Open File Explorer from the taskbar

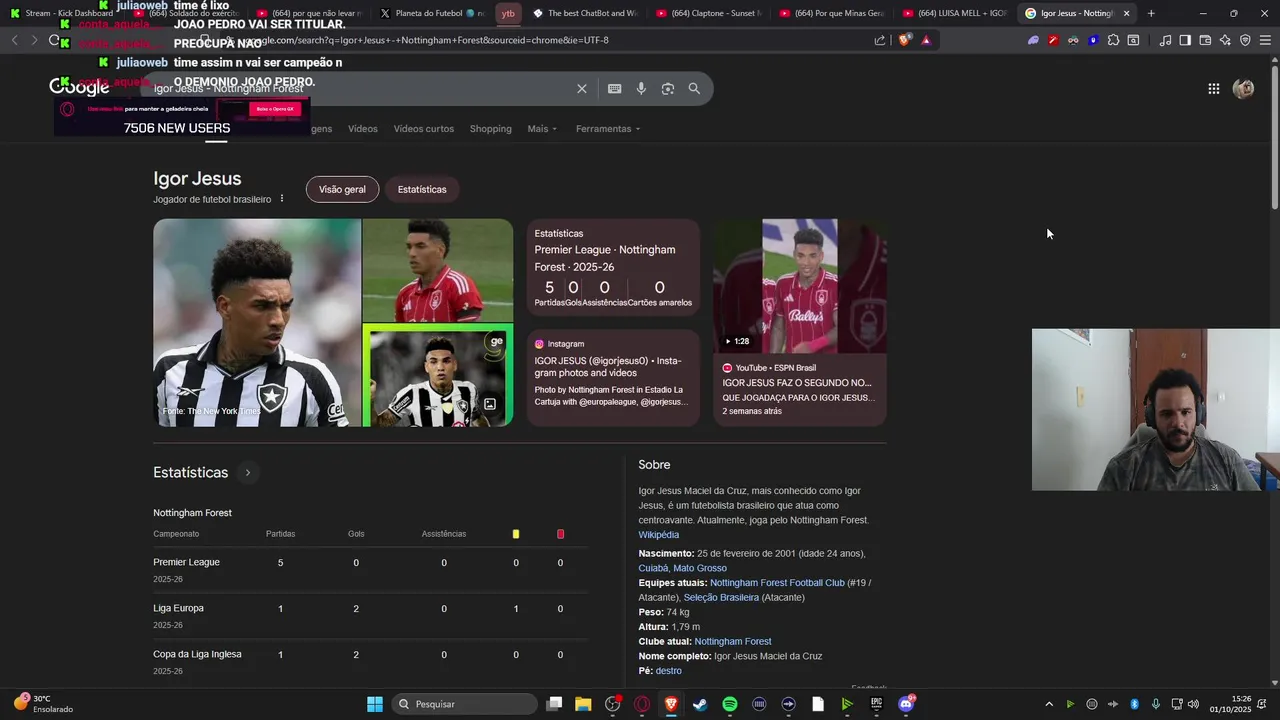(583, 704)
